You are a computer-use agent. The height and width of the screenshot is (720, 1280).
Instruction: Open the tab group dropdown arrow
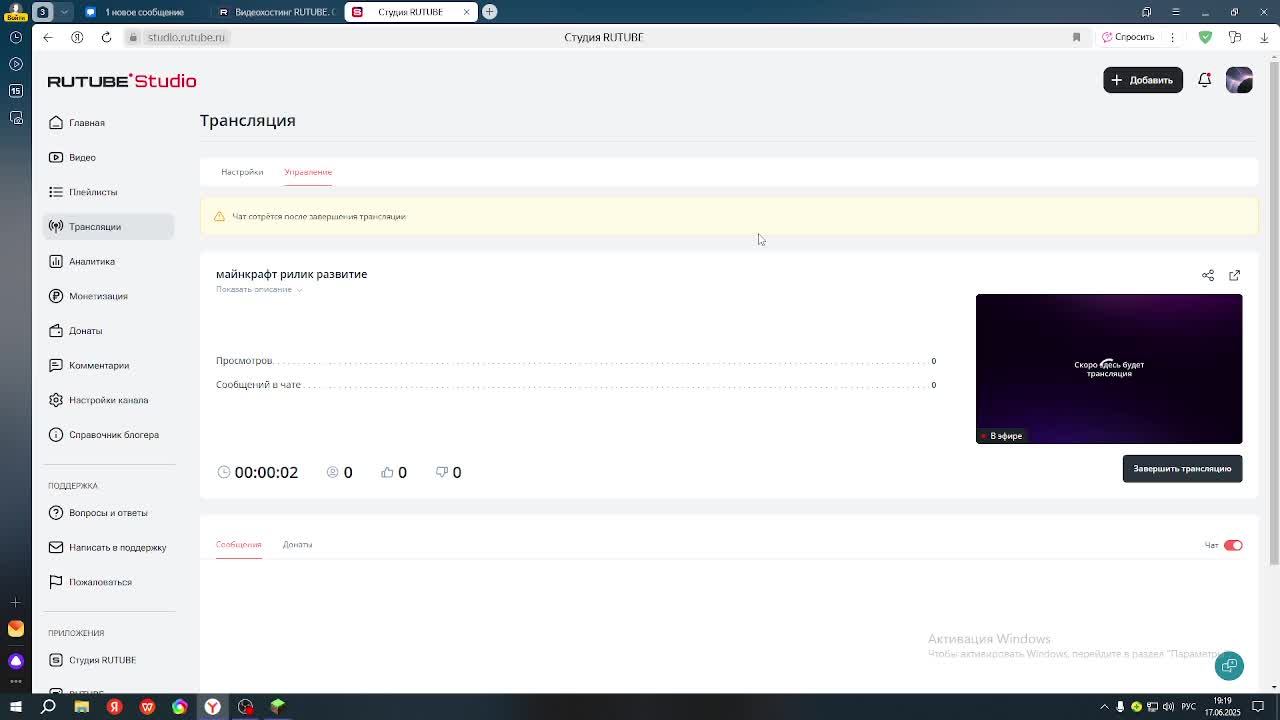click(65, 12)
